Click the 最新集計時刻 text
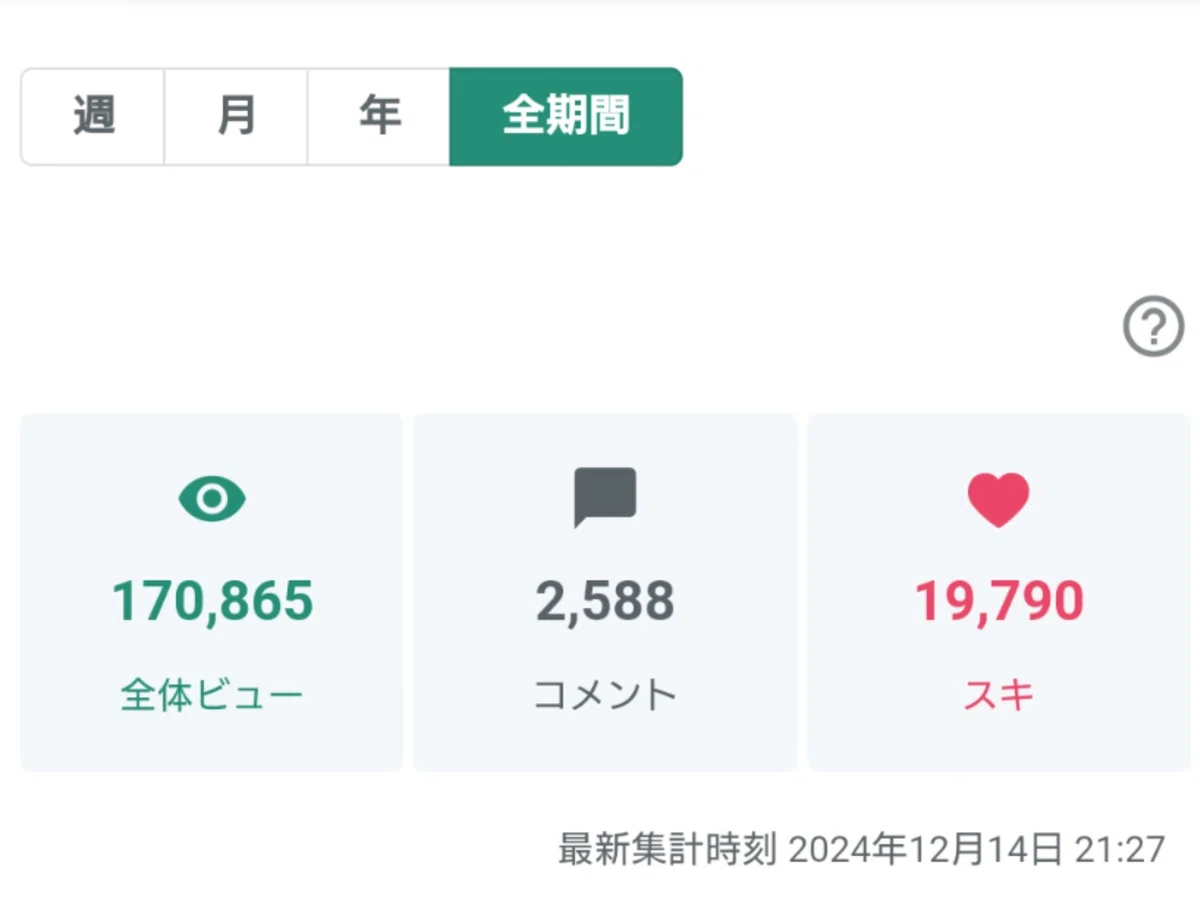Screen dimensions: 1200x900 (667, 850)
